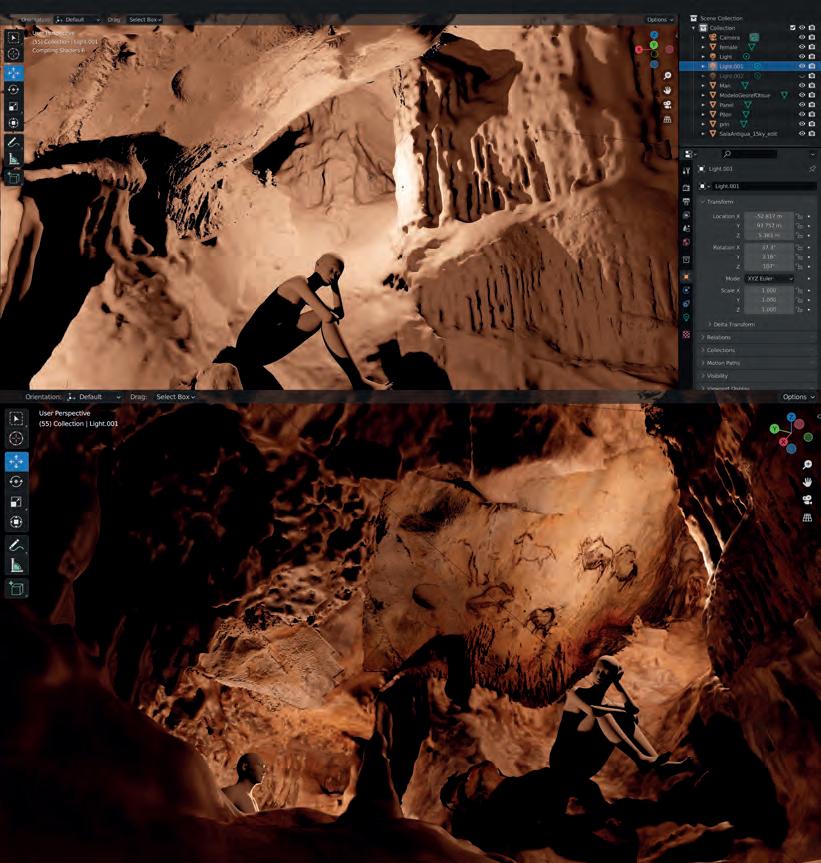Click the zoom magnifier in the lower viewport
This screenshot has width=821, height=863.
(807, 465)
